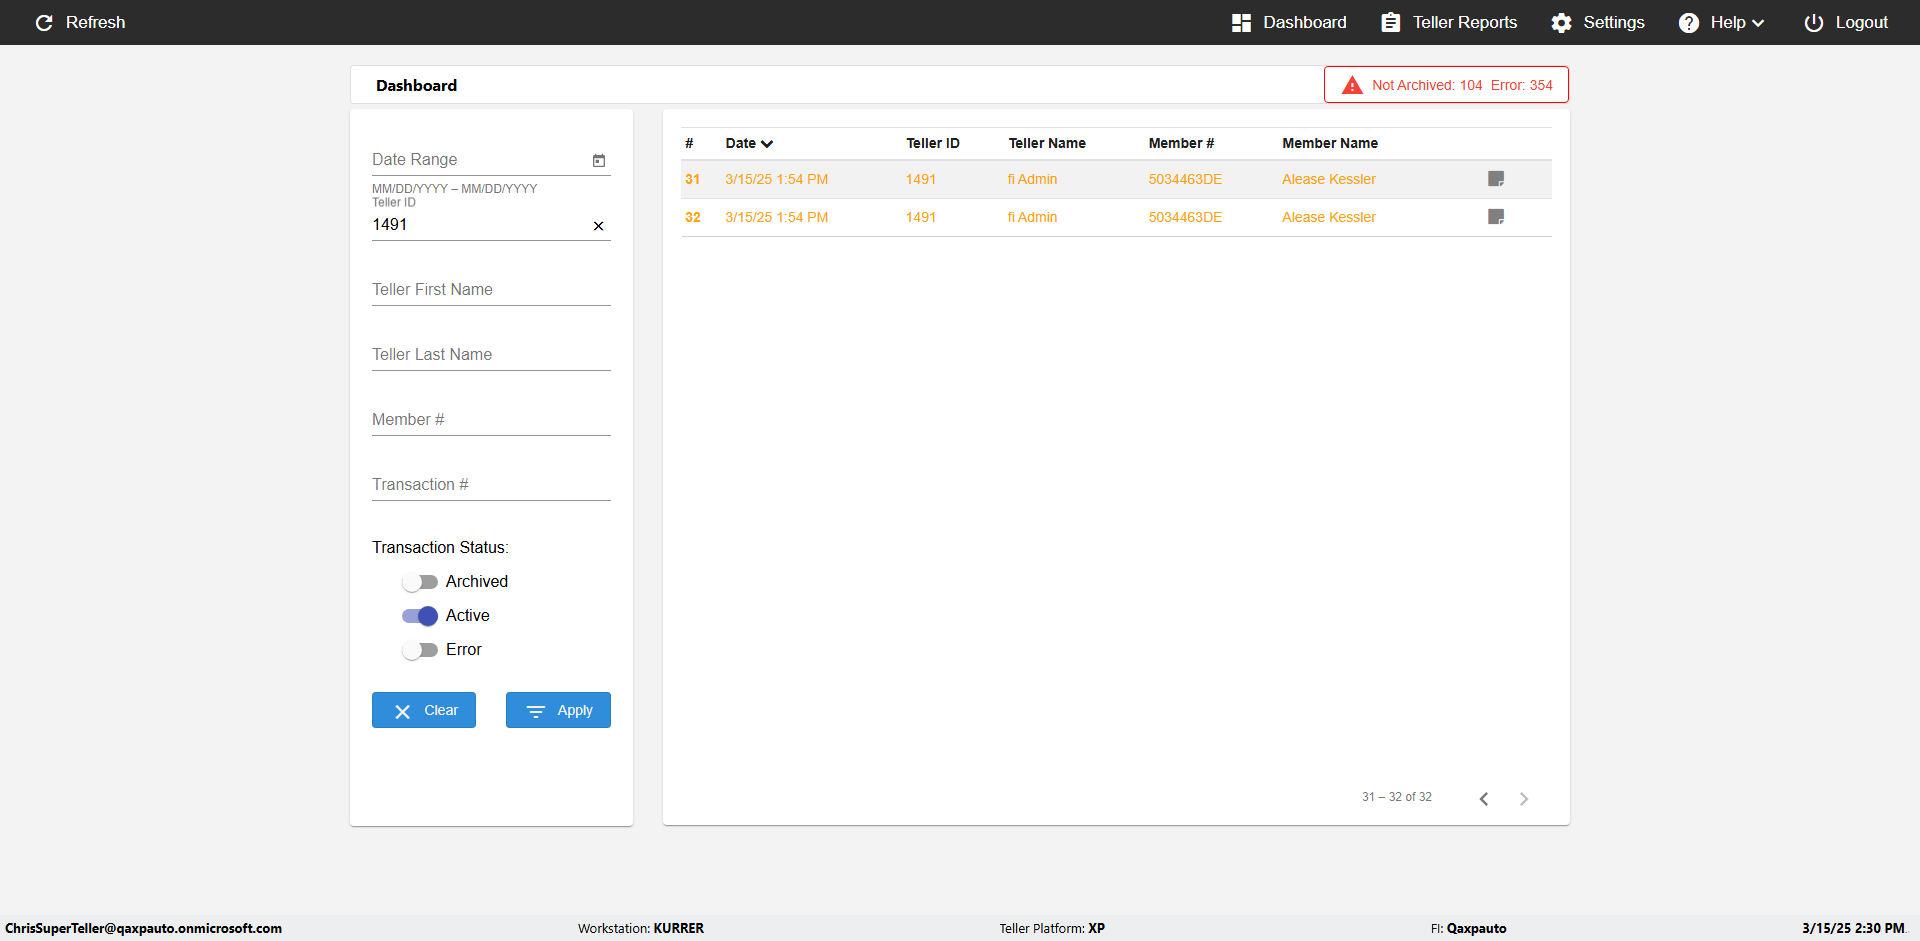1920x941 pixels.
Task: Focus the Teller First Name field
Action: [x=491, y=290]
